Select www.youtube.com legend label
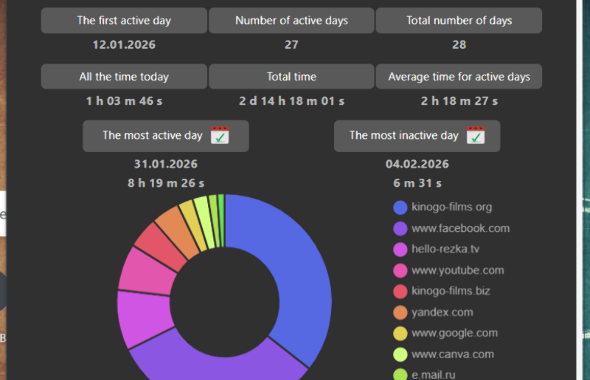 458,271
